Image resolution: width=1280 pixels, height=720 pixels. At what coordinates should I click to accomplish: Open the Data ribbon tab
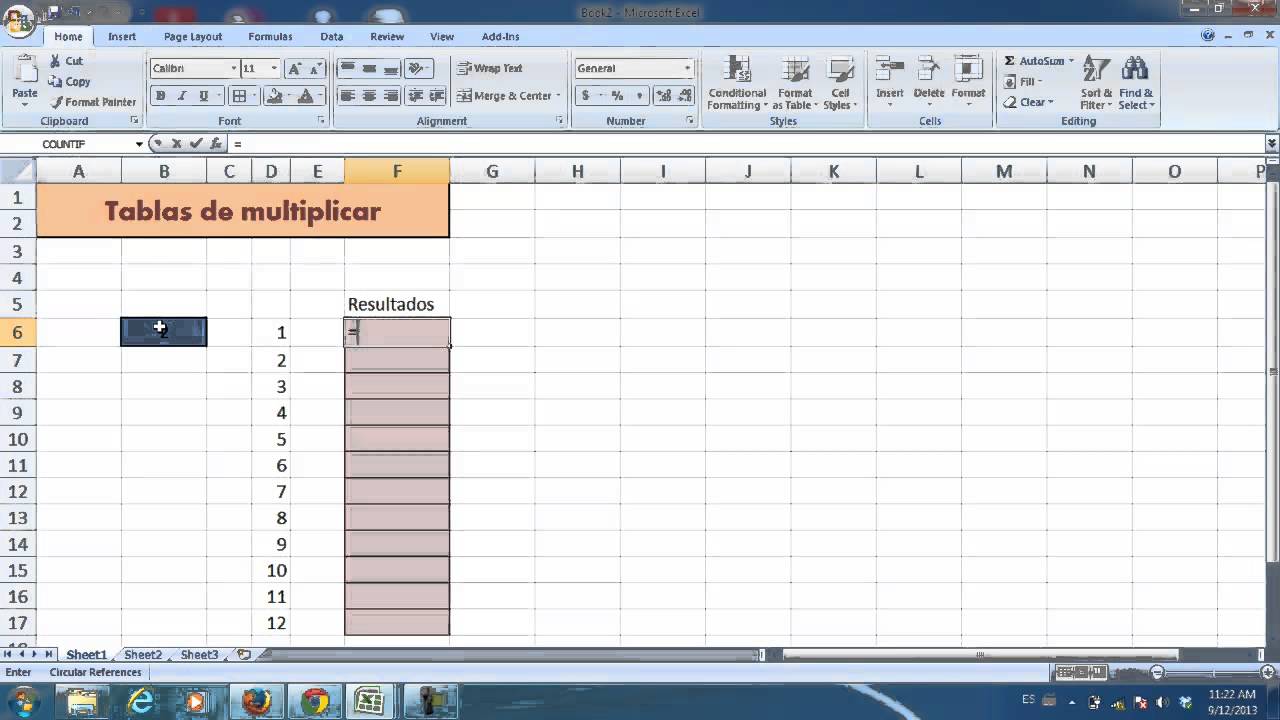click(332, 36)
